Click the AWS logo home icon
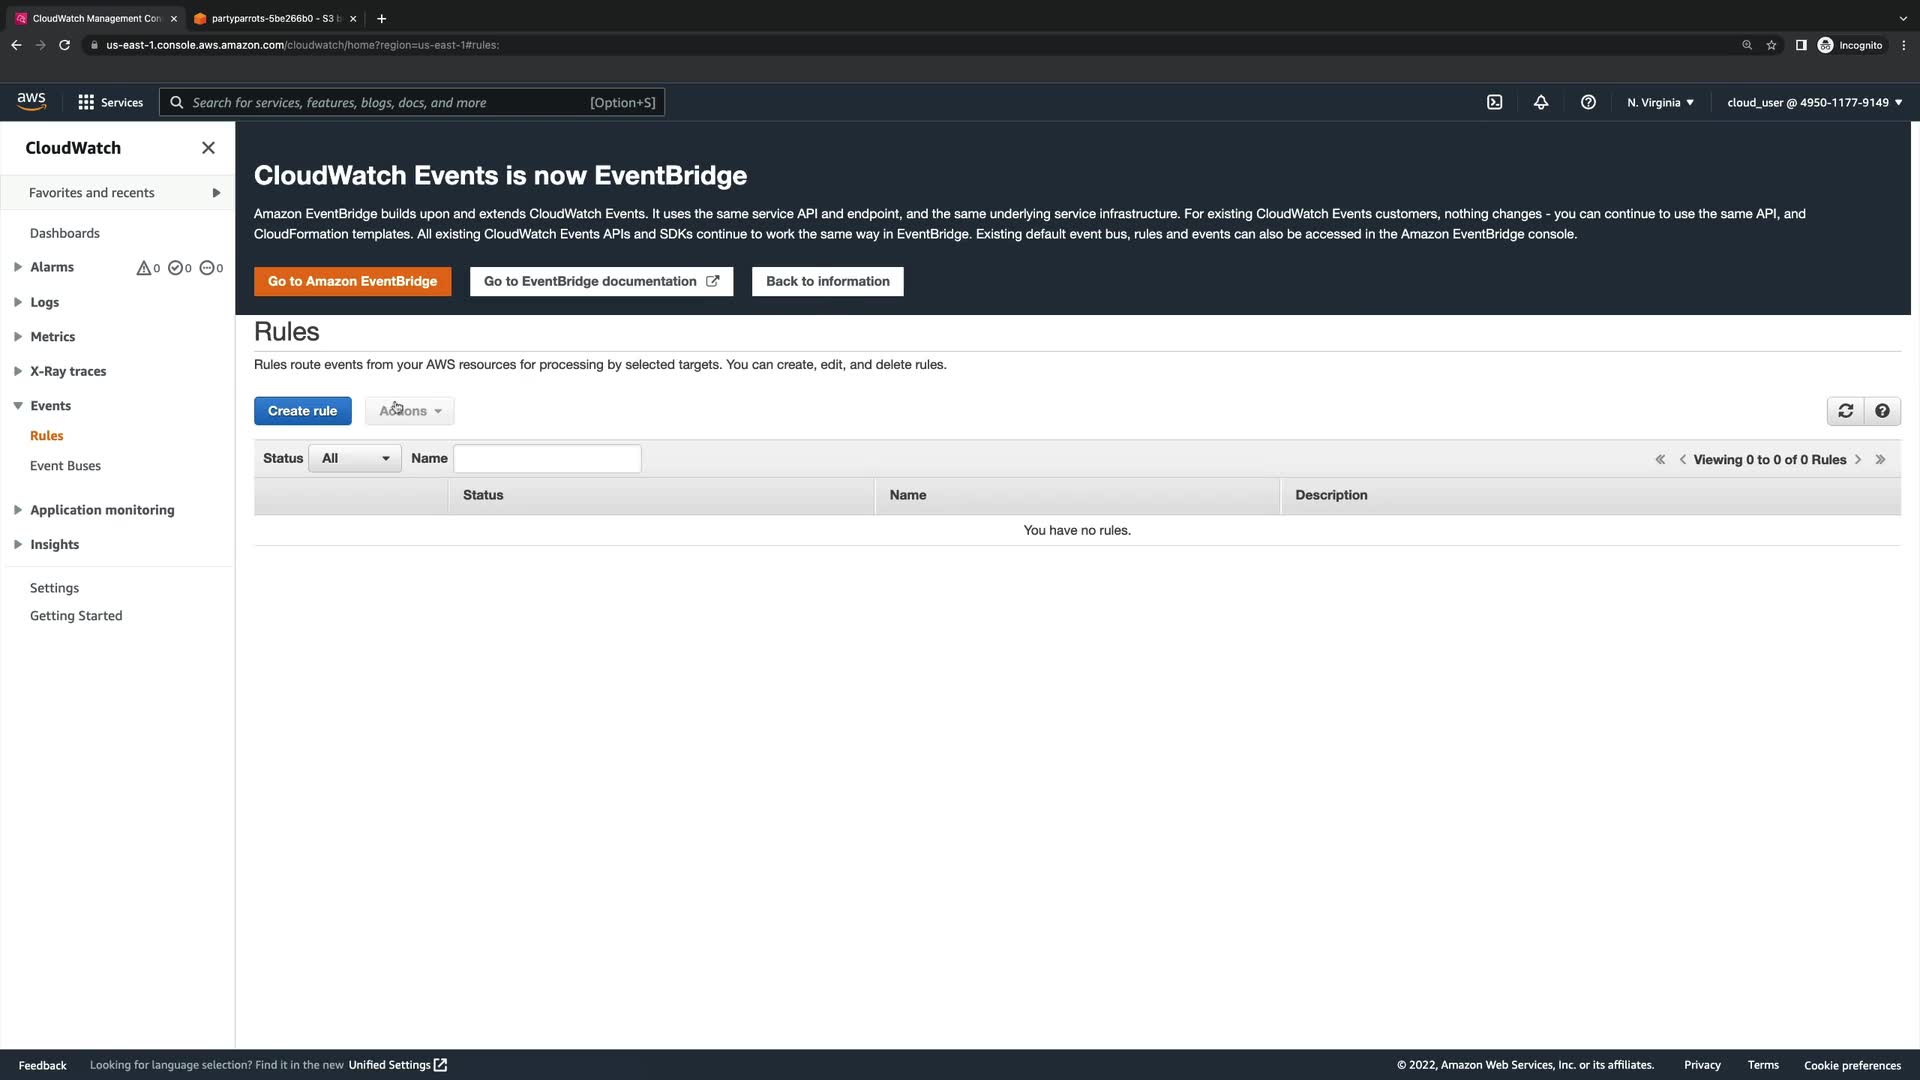 [x=31, y=101]
